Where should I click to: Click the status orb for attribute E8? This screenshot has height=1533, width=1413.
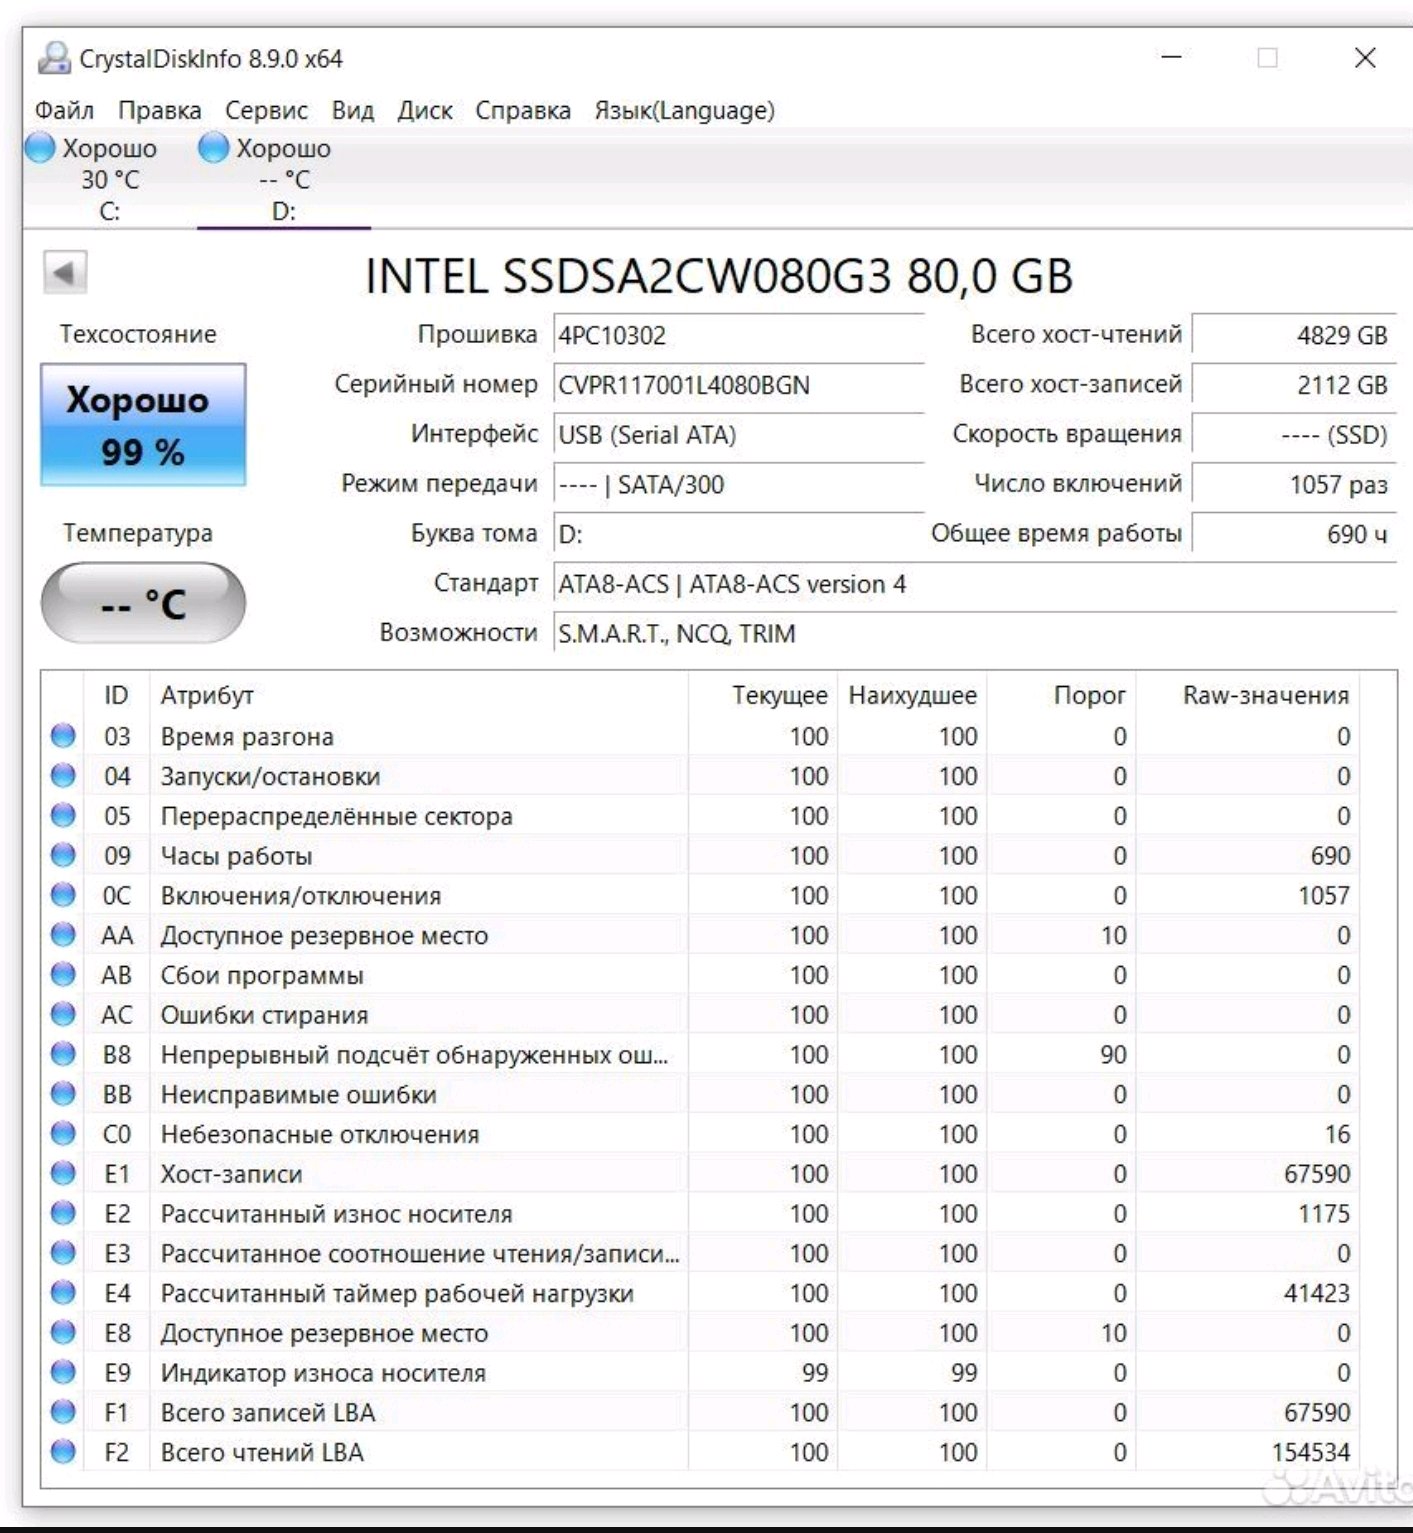[x=63, y=1332]
